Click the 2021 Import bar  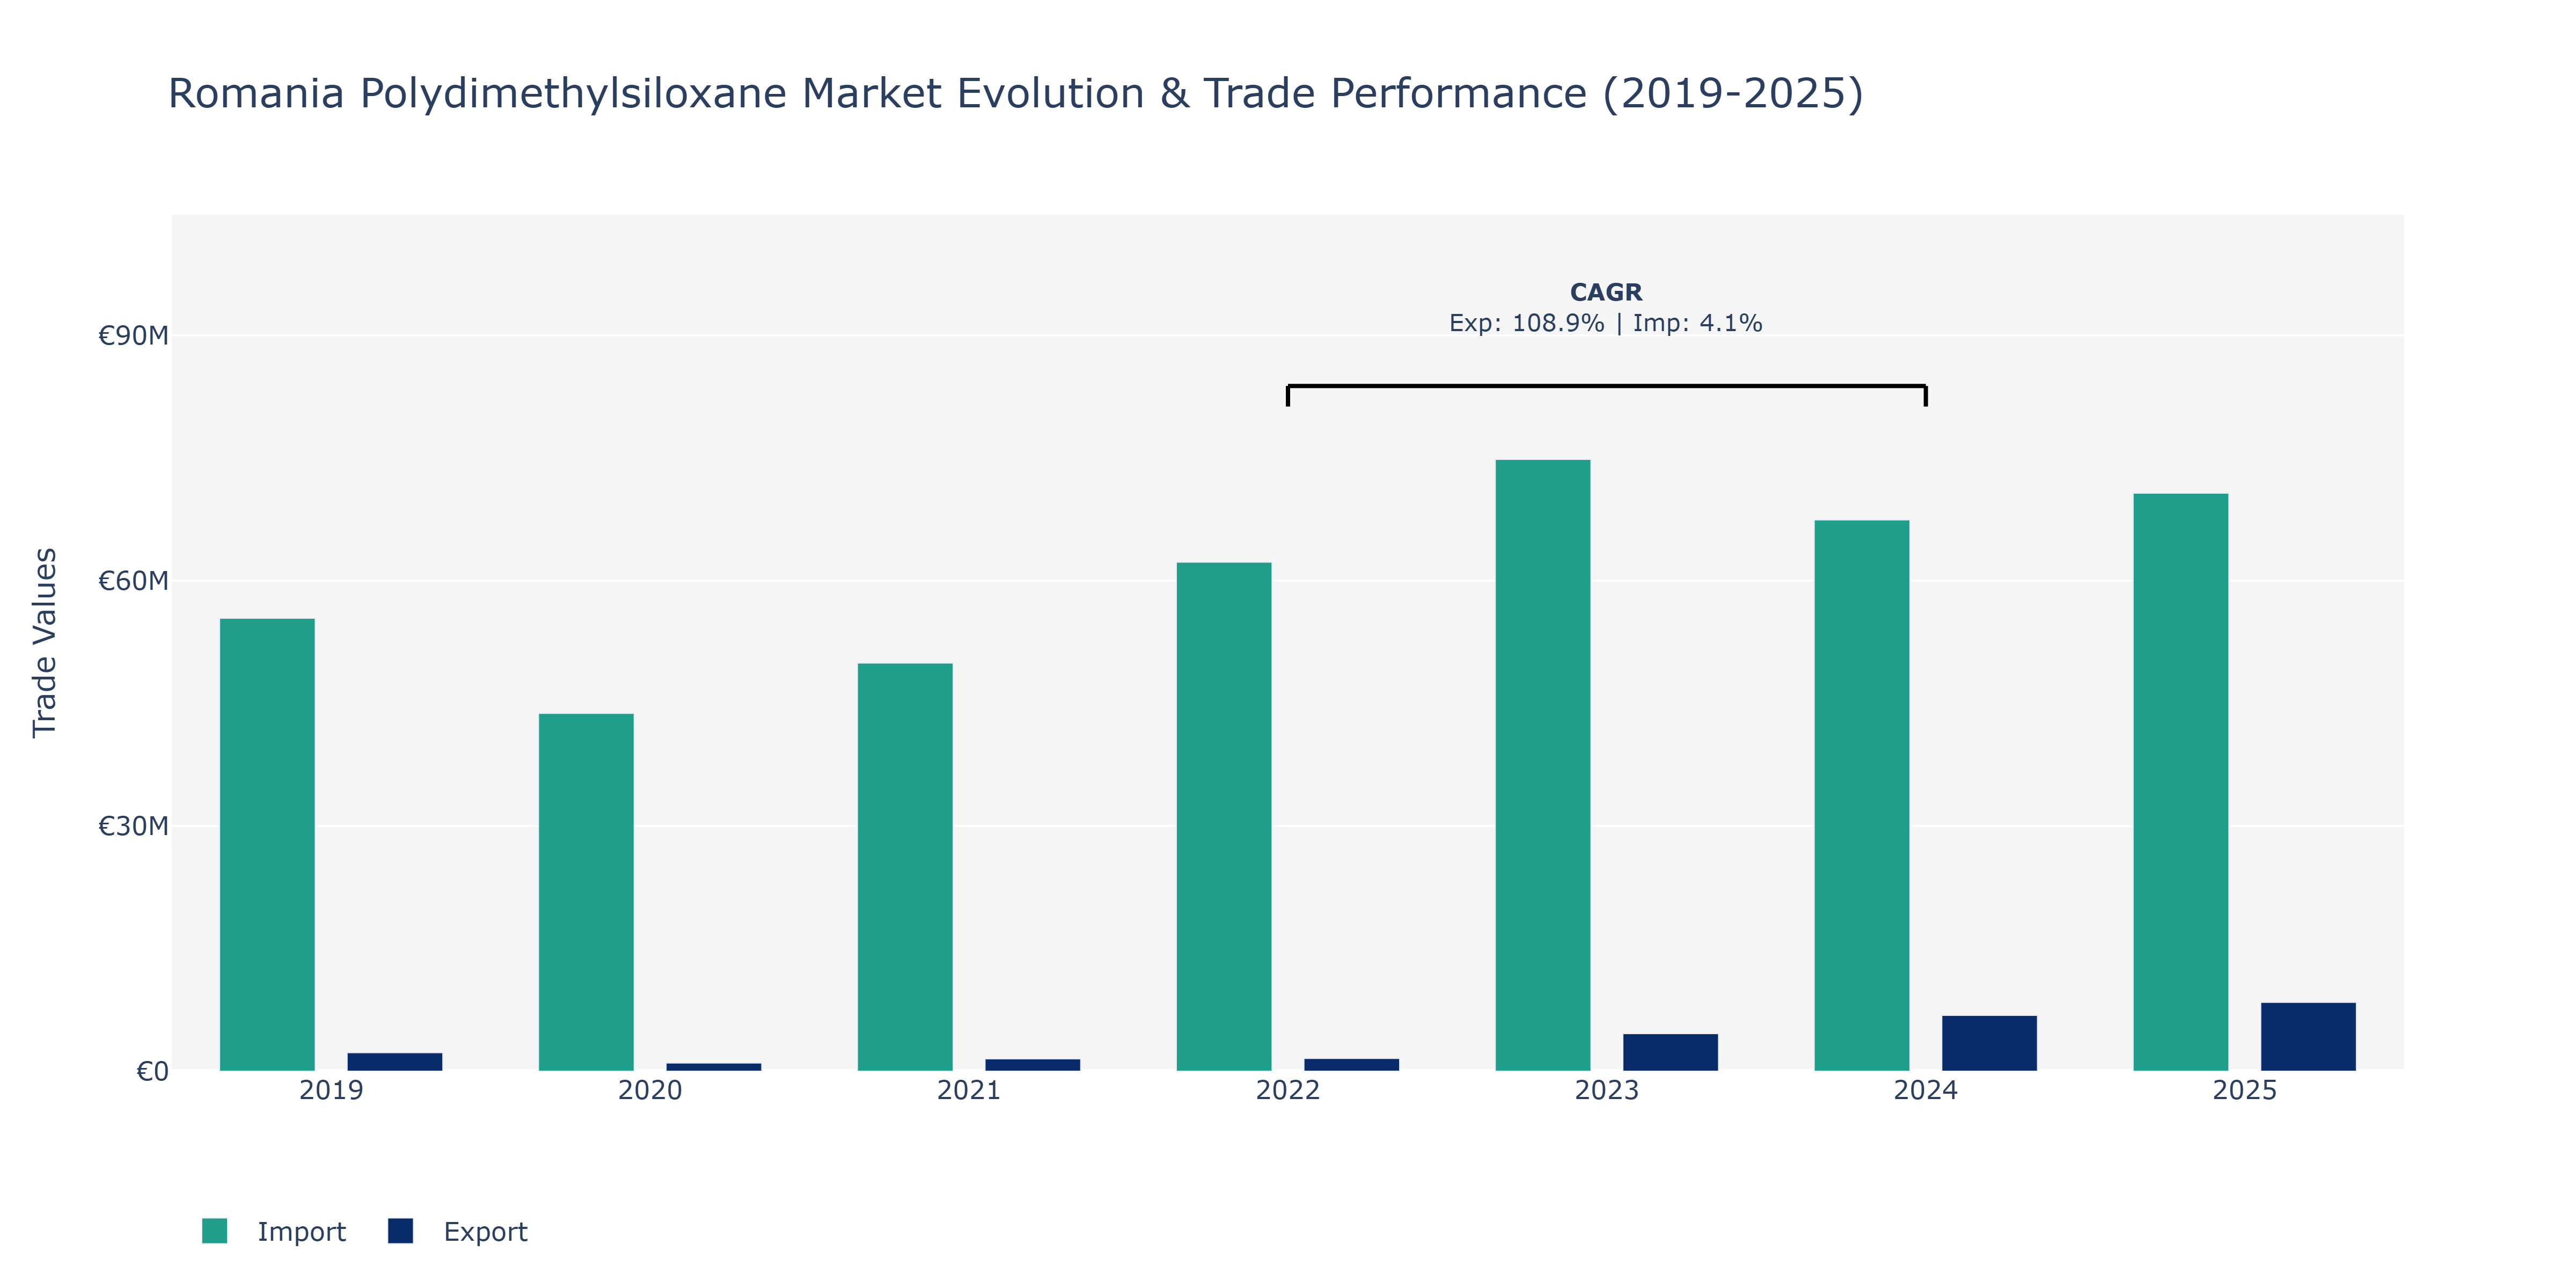click(x=905, y=867)
